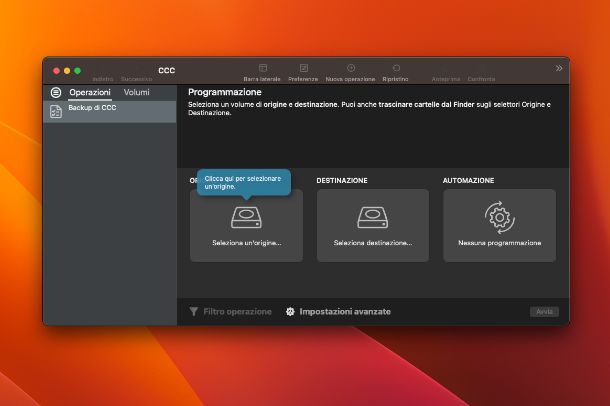Click the Confronta toolbar item
Viewport: 610px width, 406px height.
(x=481, y=79)
